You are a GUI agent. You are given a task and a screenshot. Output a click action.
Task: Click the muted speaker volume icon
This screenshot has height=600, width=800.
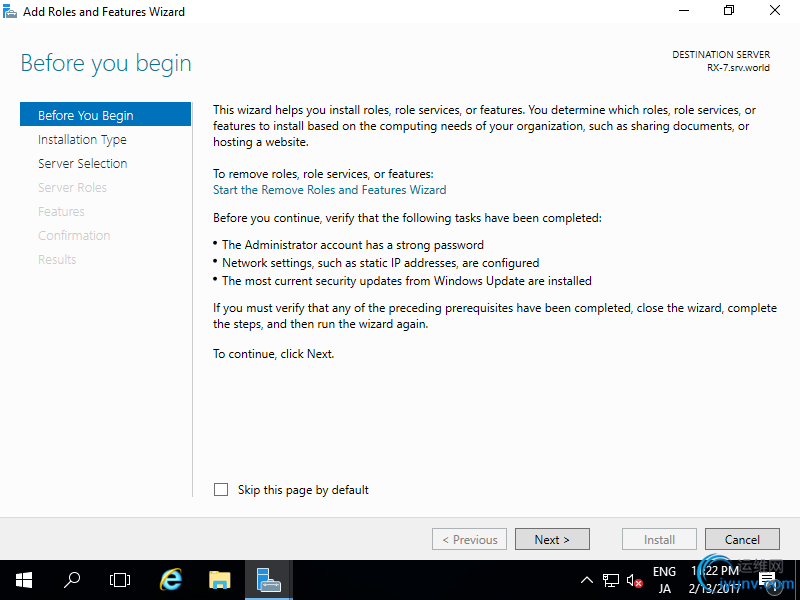634,580
